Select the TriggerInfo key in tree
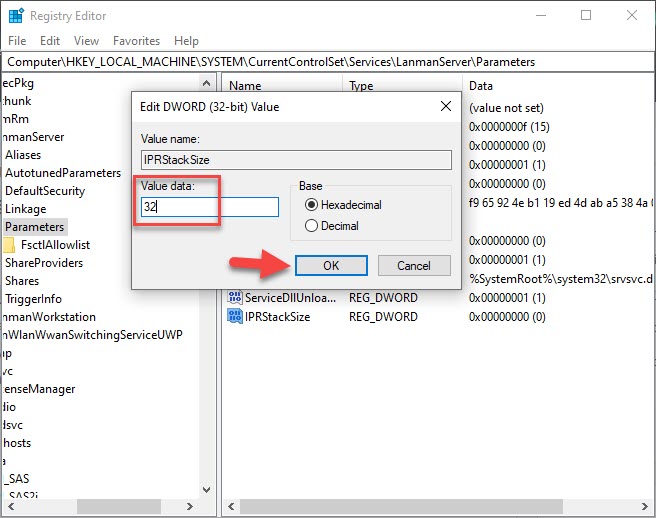Screen dimensions: 656x518 [x=32, y=299]
